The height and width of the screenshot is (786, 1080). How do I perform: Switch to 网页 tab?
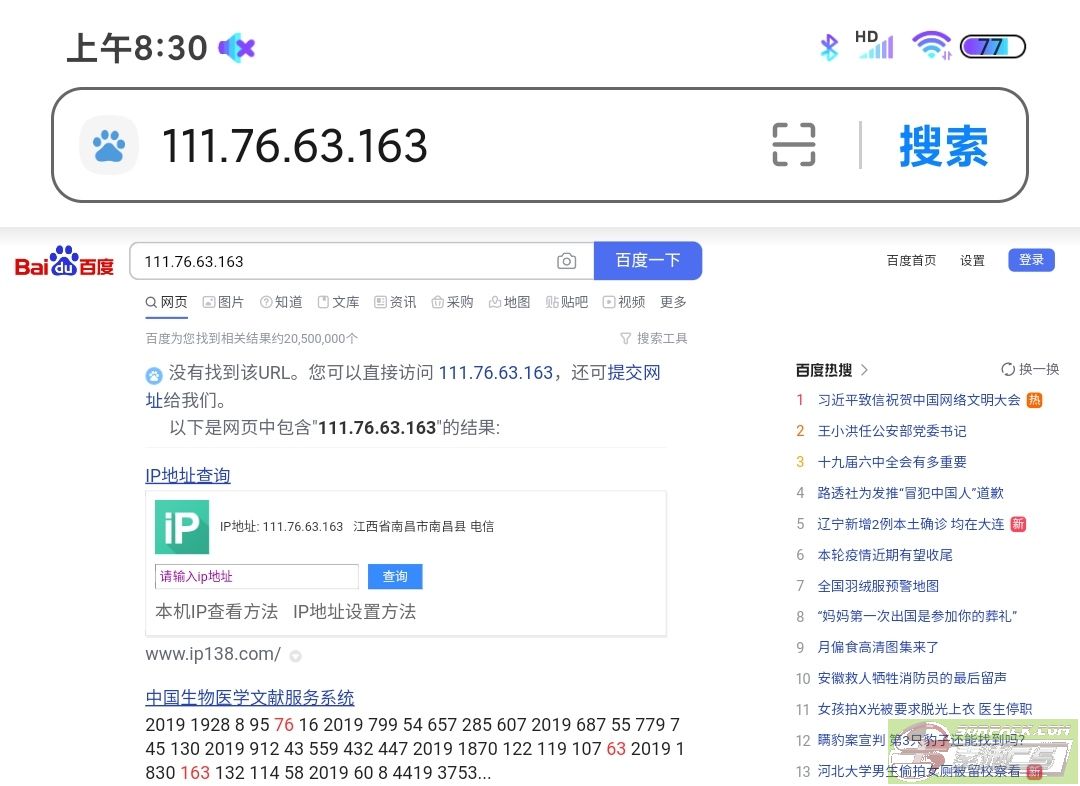point(166,302)
